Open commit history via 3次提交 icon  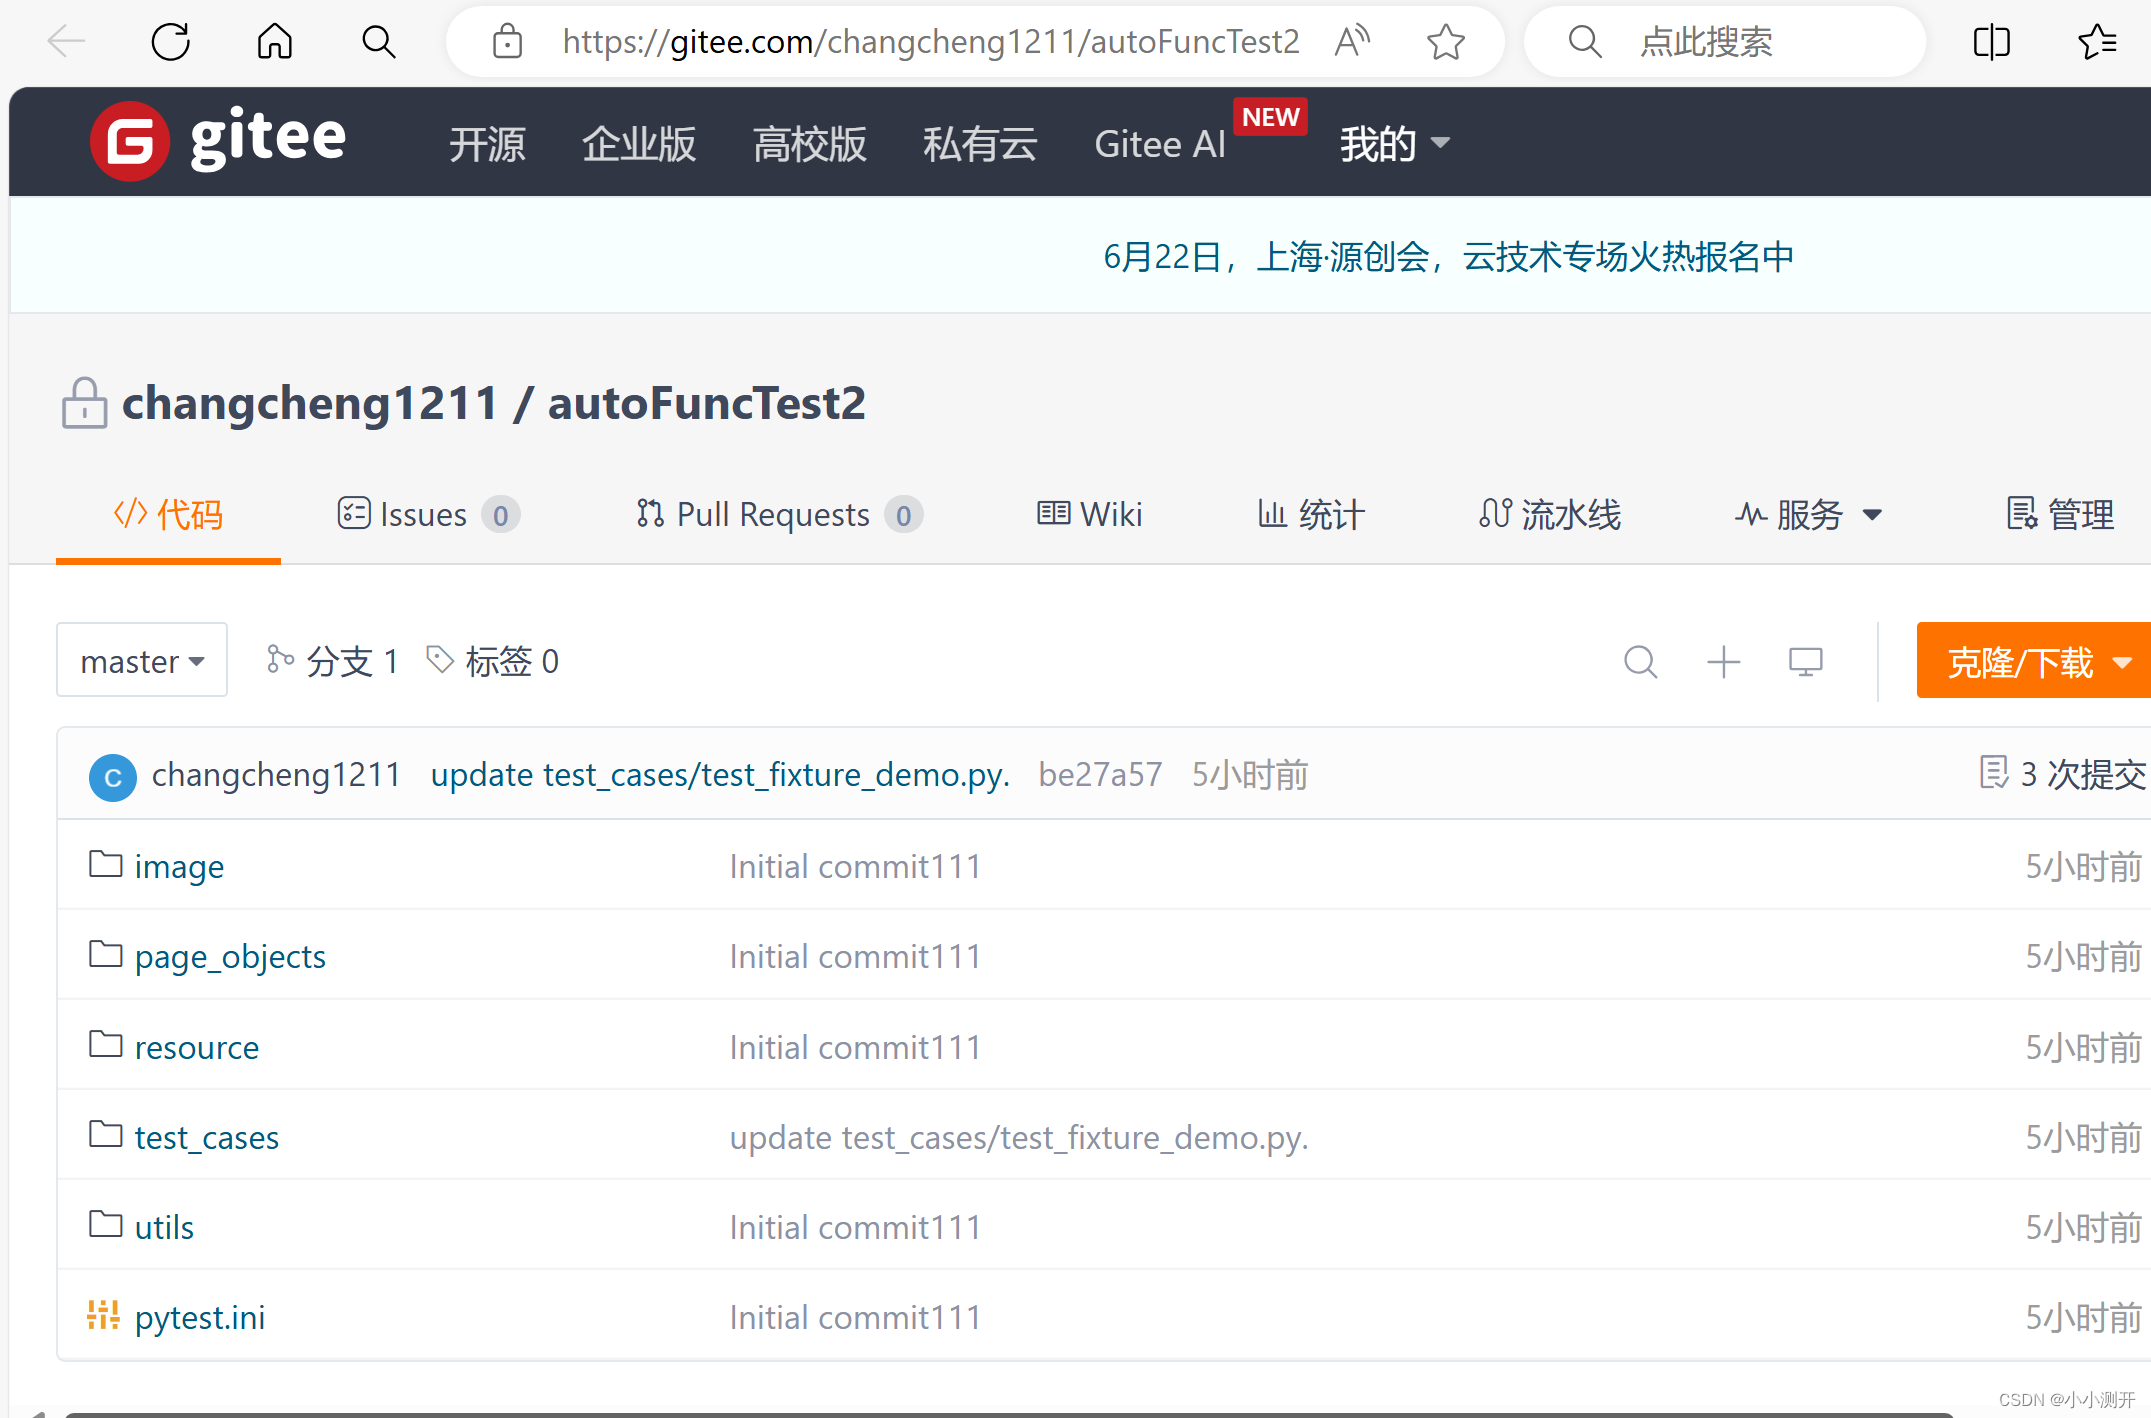[1993, 773]
